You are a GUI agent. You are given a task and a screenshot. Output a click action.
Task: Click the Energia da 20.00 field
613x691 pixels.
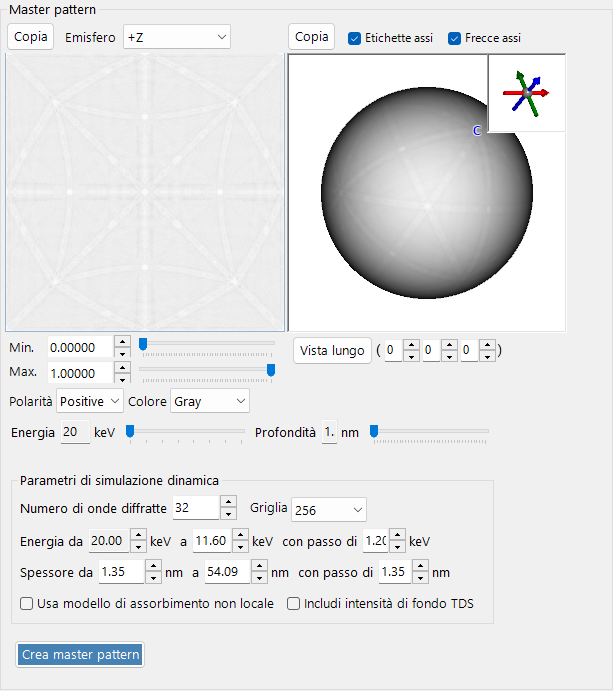pos(109,541)
